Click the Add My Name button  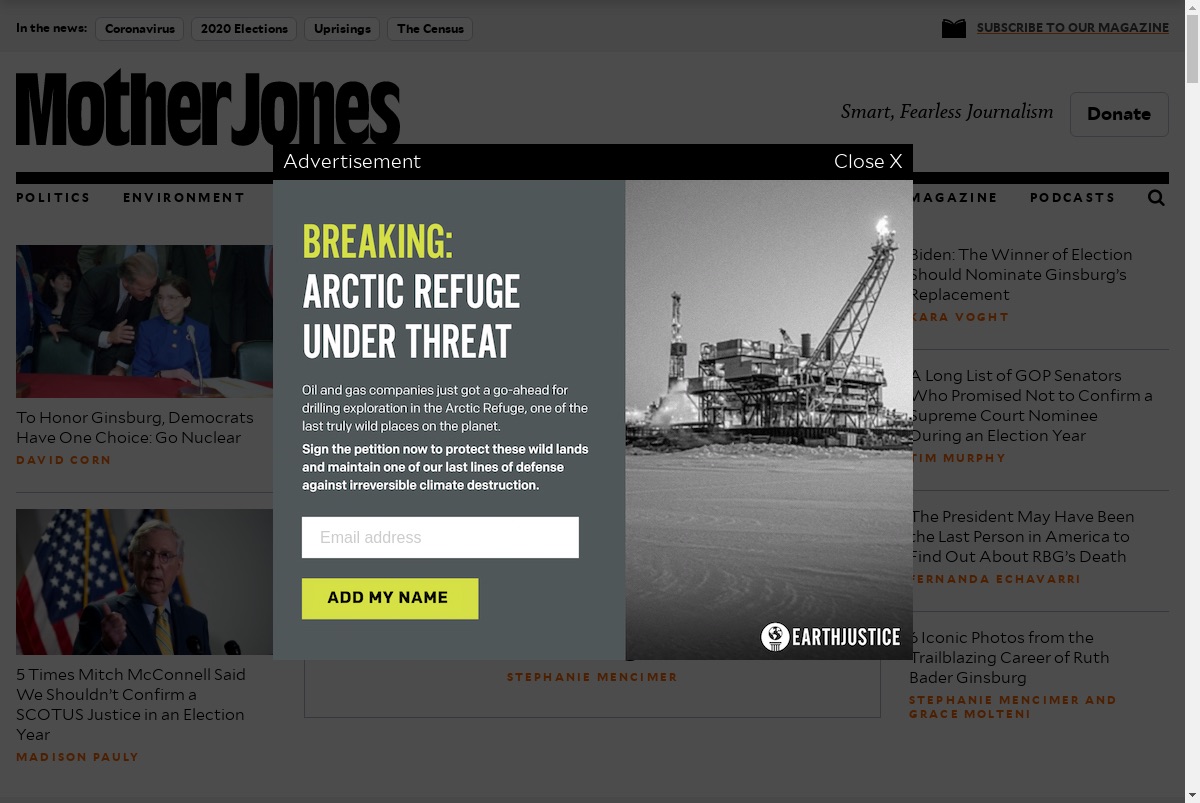pyautogui.click(x=390, y=598)
